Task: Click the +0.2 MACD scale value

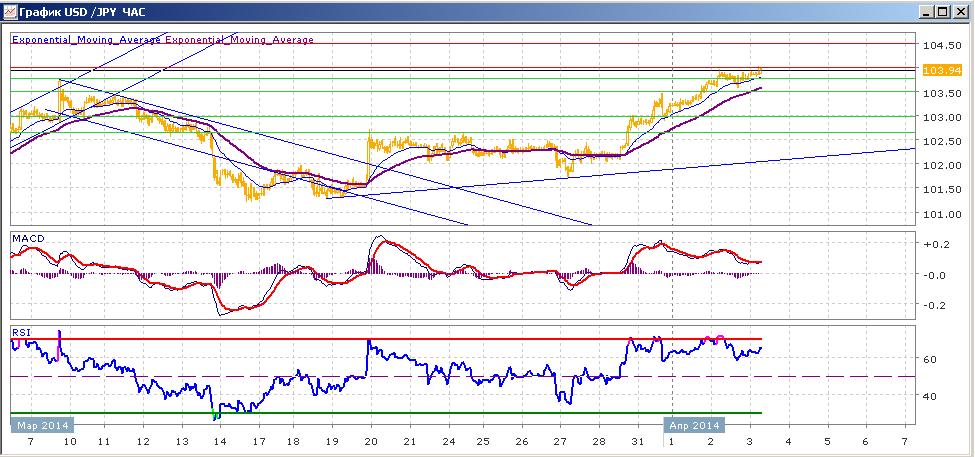Action: point(936,244)
